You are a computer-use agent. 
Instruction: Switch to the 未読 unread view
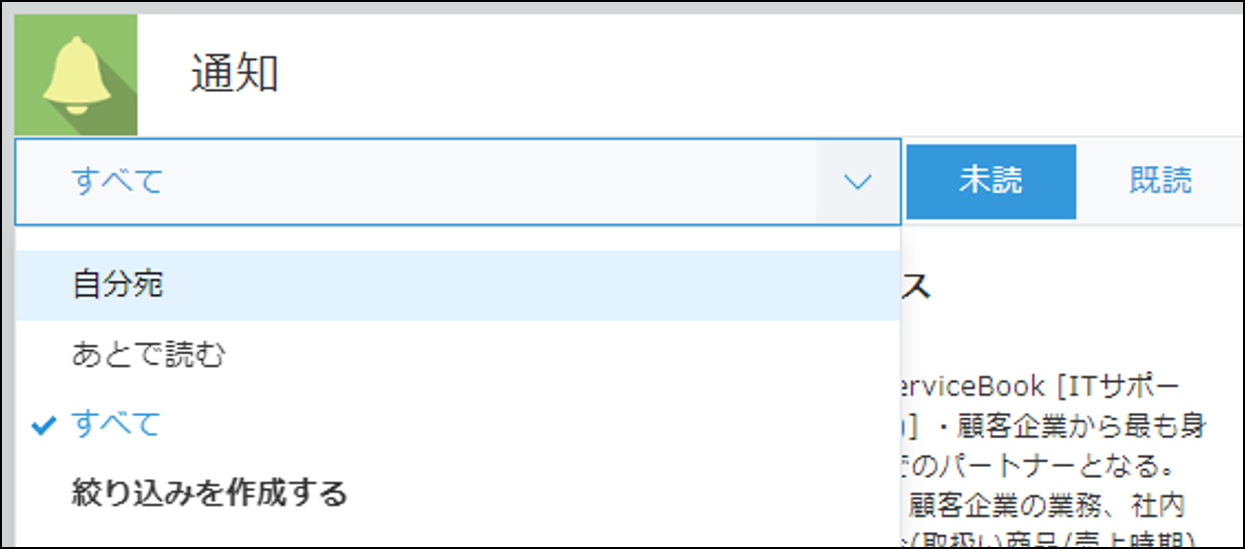click(991, 181)
